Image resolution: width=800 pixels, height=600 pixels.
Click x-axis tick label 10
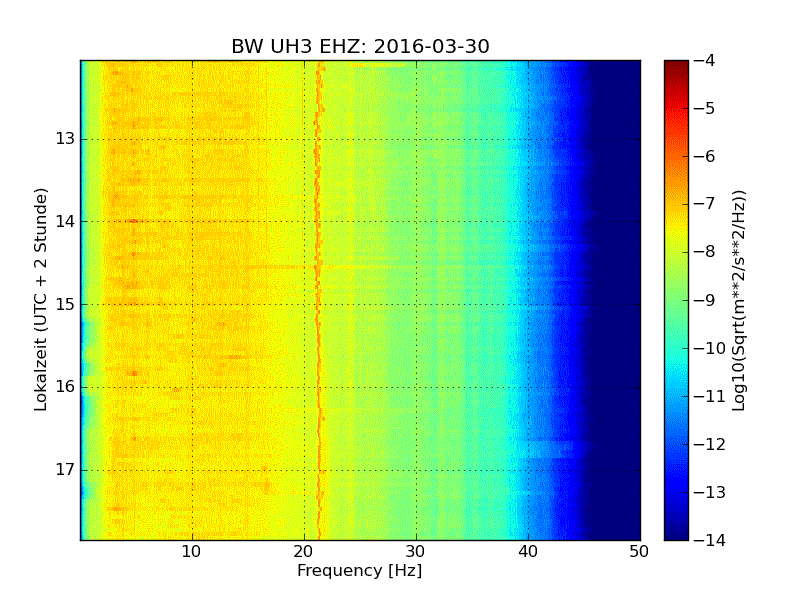point(192,552)
